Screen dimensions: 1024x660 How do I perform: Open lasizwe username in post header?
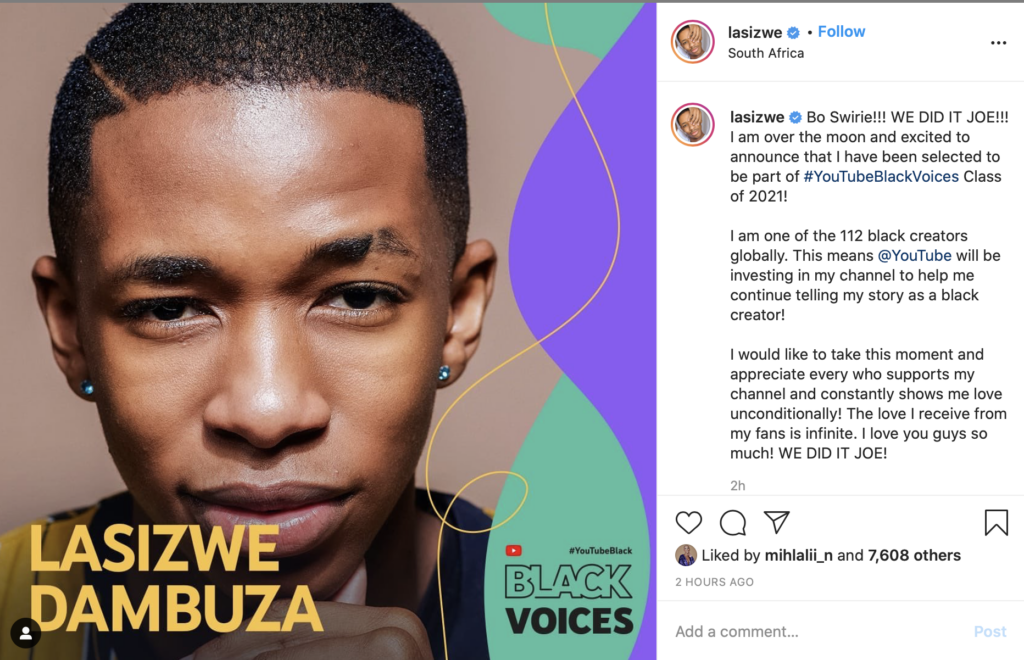click(x=755, y=32)
